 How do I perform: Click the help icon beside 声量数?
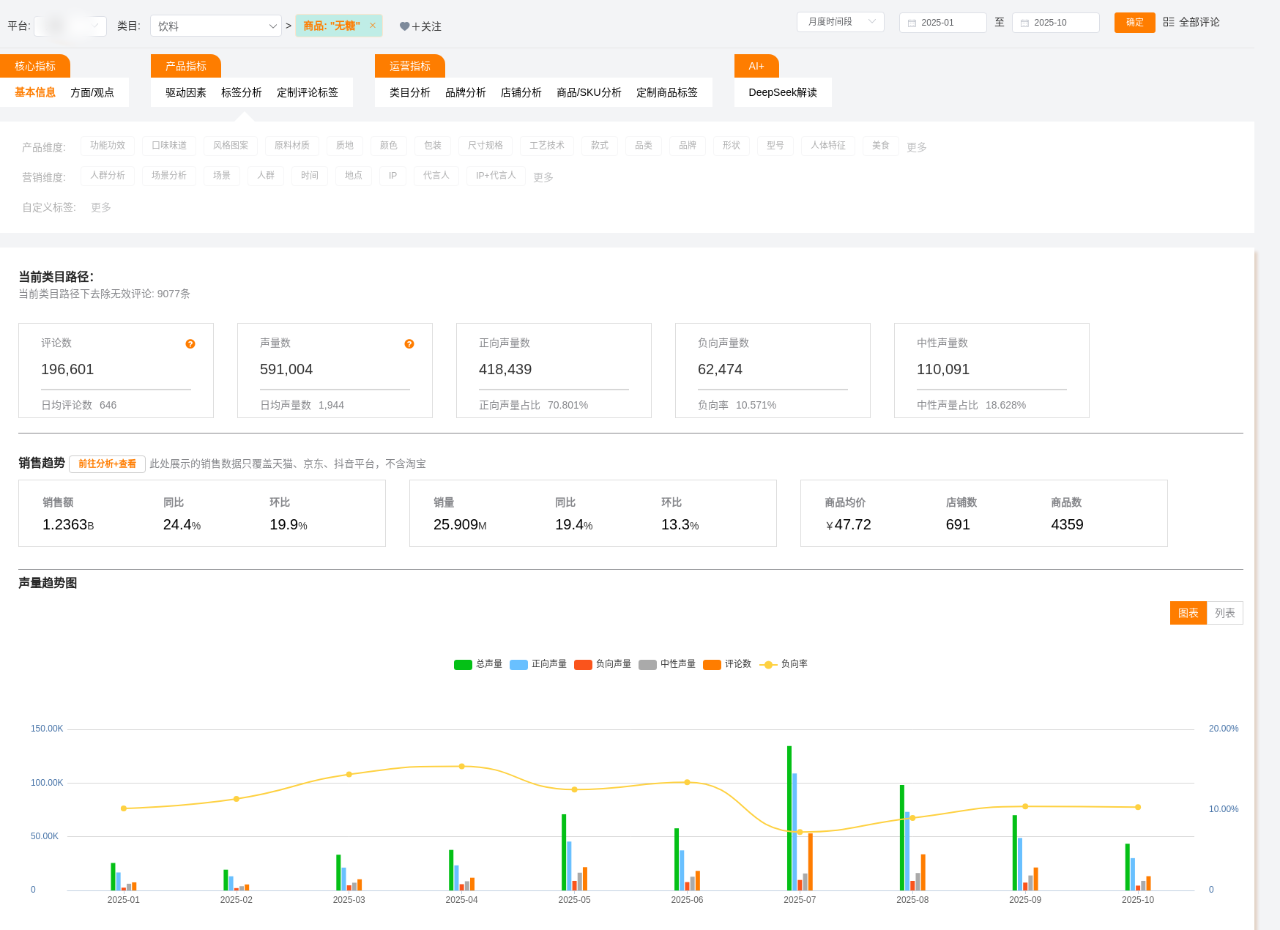pos(409,344)
